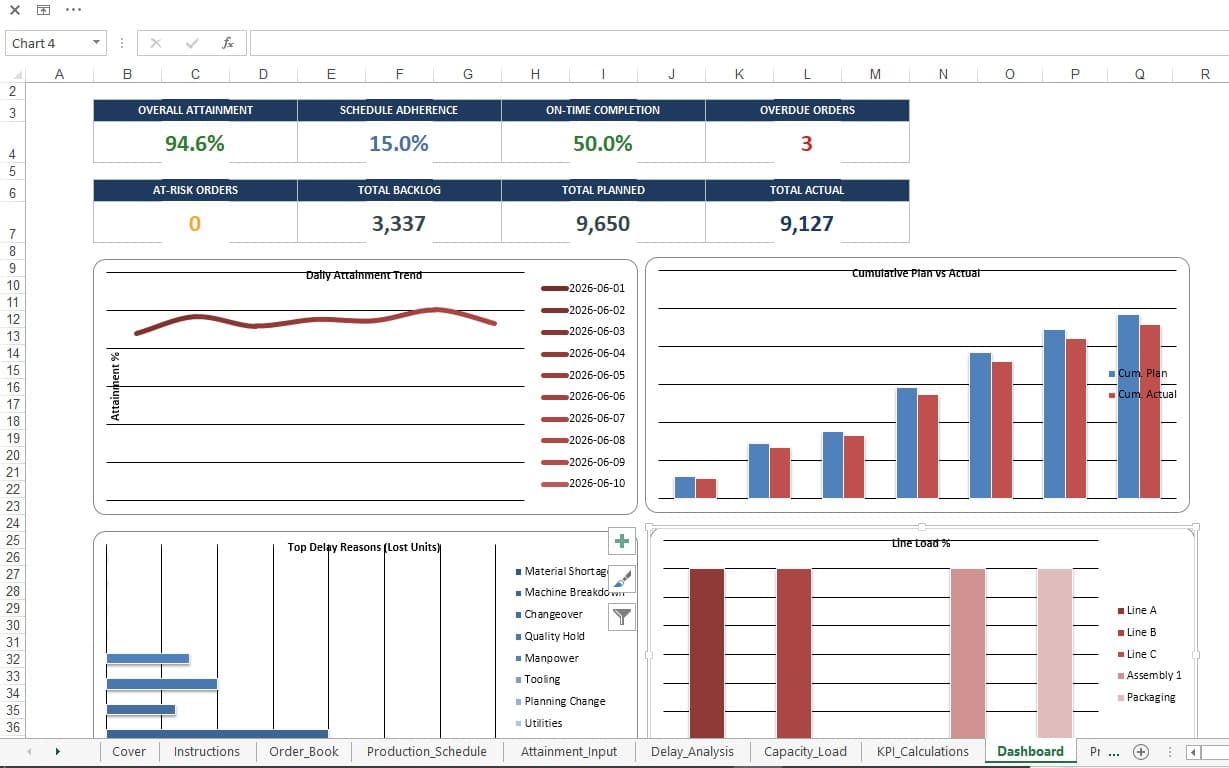Select the KPI_Calculations sheet tab
1229x768 pixels.
(x=922, y=752)
